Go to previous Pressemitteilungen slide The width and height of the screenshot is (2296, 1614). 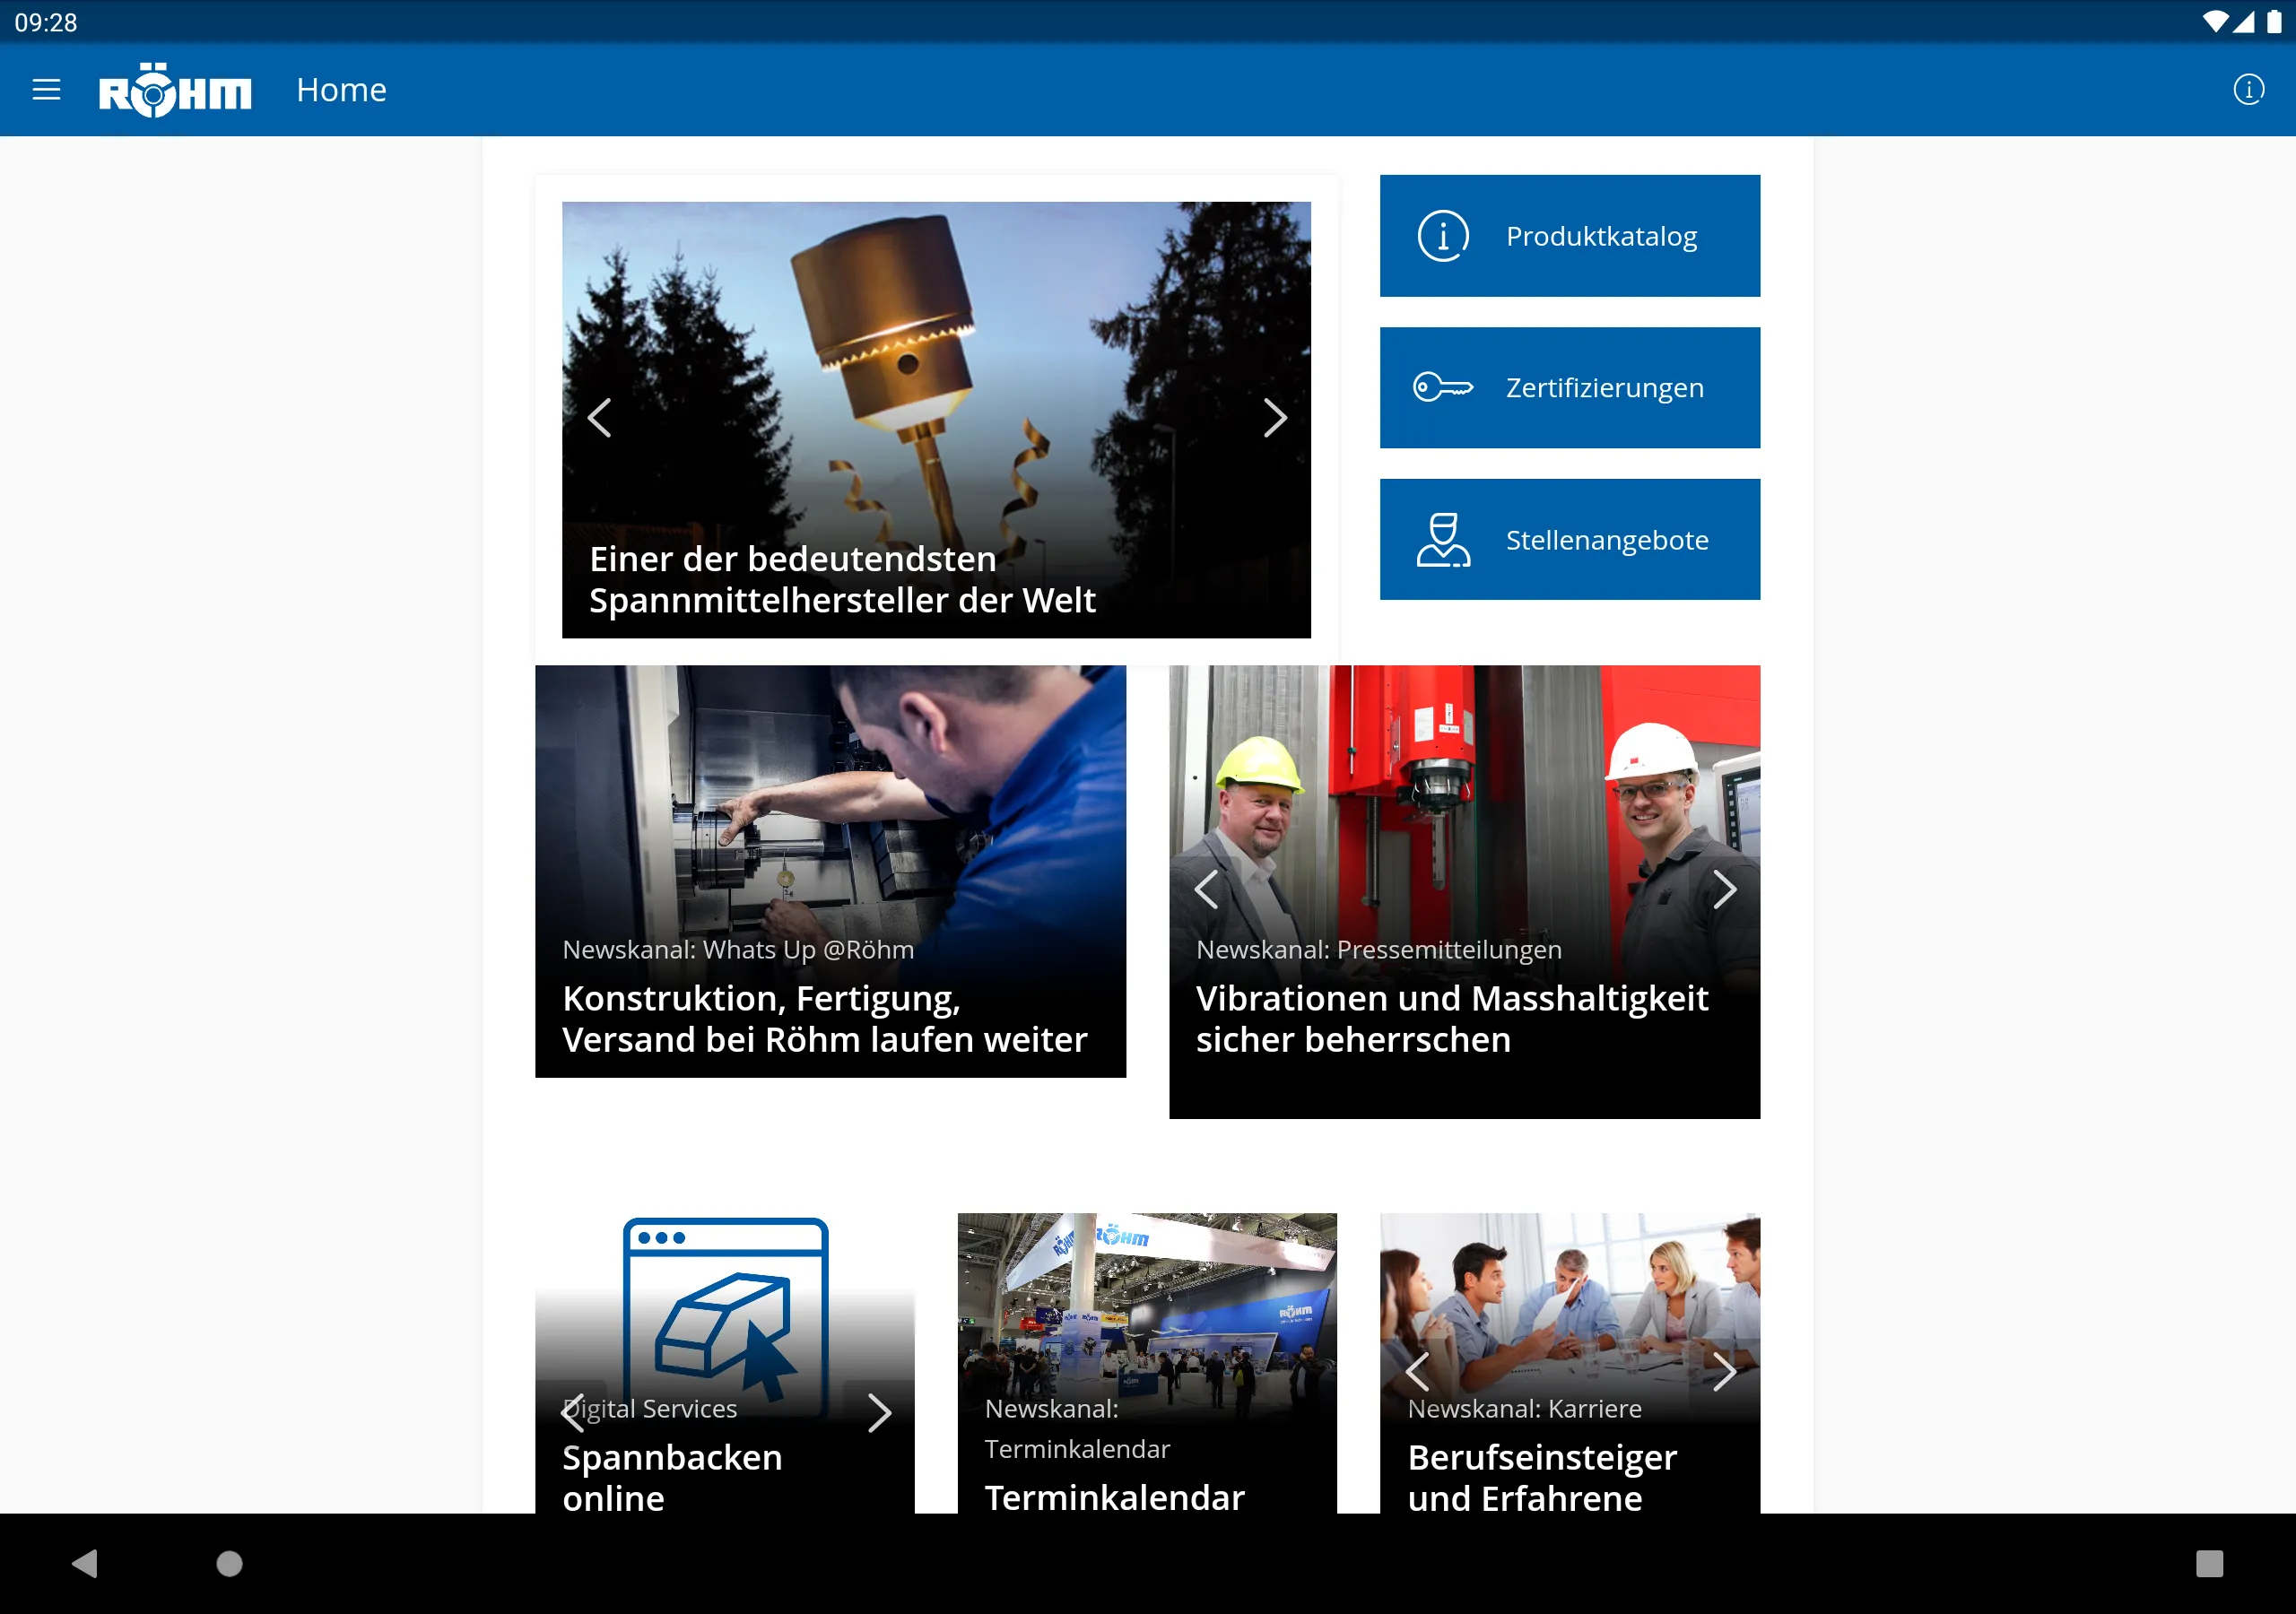click(1206, 889)
